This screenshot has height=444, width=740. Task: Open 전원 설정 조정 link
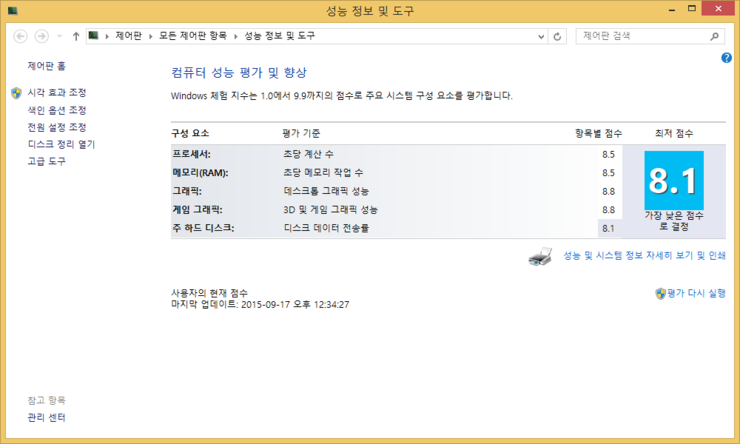click(57, 127)
